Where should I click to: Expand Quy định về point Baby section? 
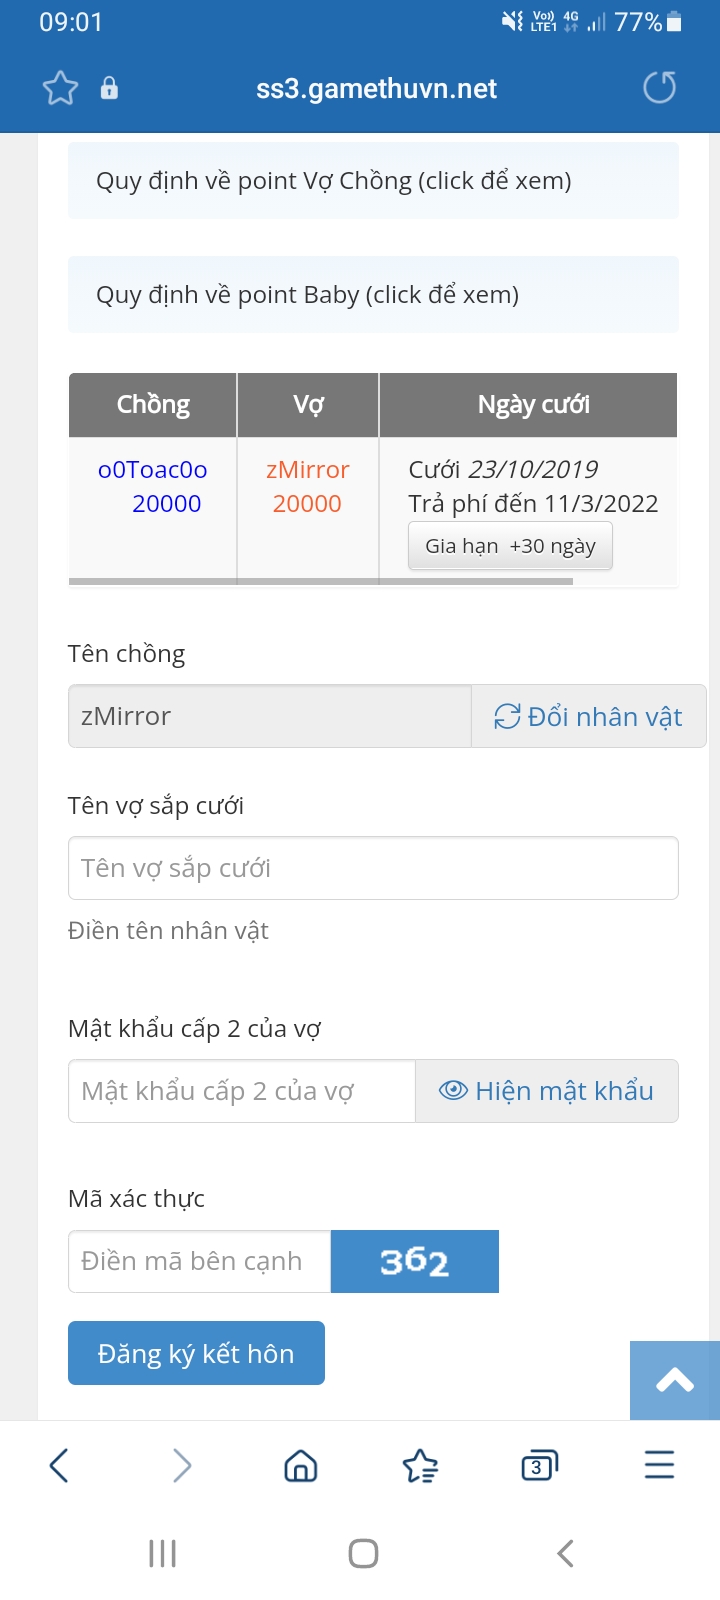pos(373,294)
